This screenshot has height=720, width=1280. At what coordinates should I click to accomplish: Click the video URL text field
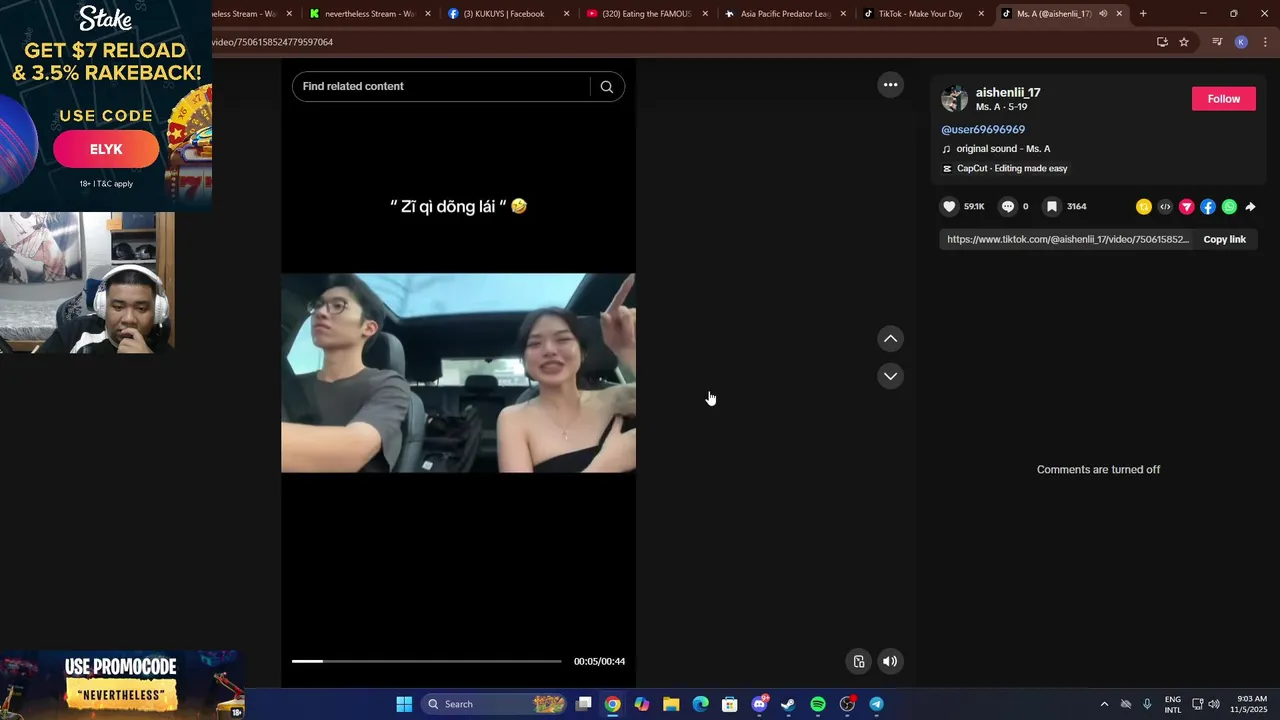1068,240
